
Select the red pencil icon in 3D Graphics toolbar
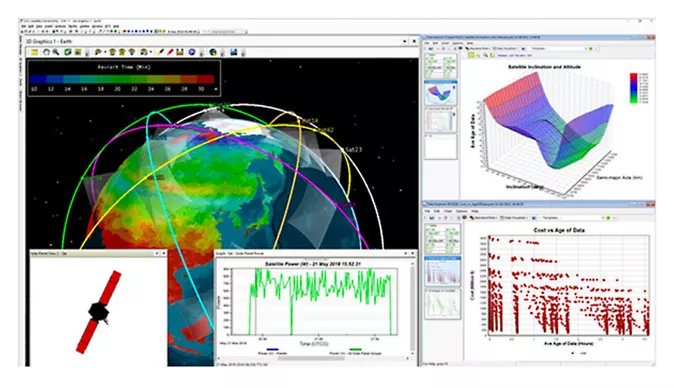(170, 52)
